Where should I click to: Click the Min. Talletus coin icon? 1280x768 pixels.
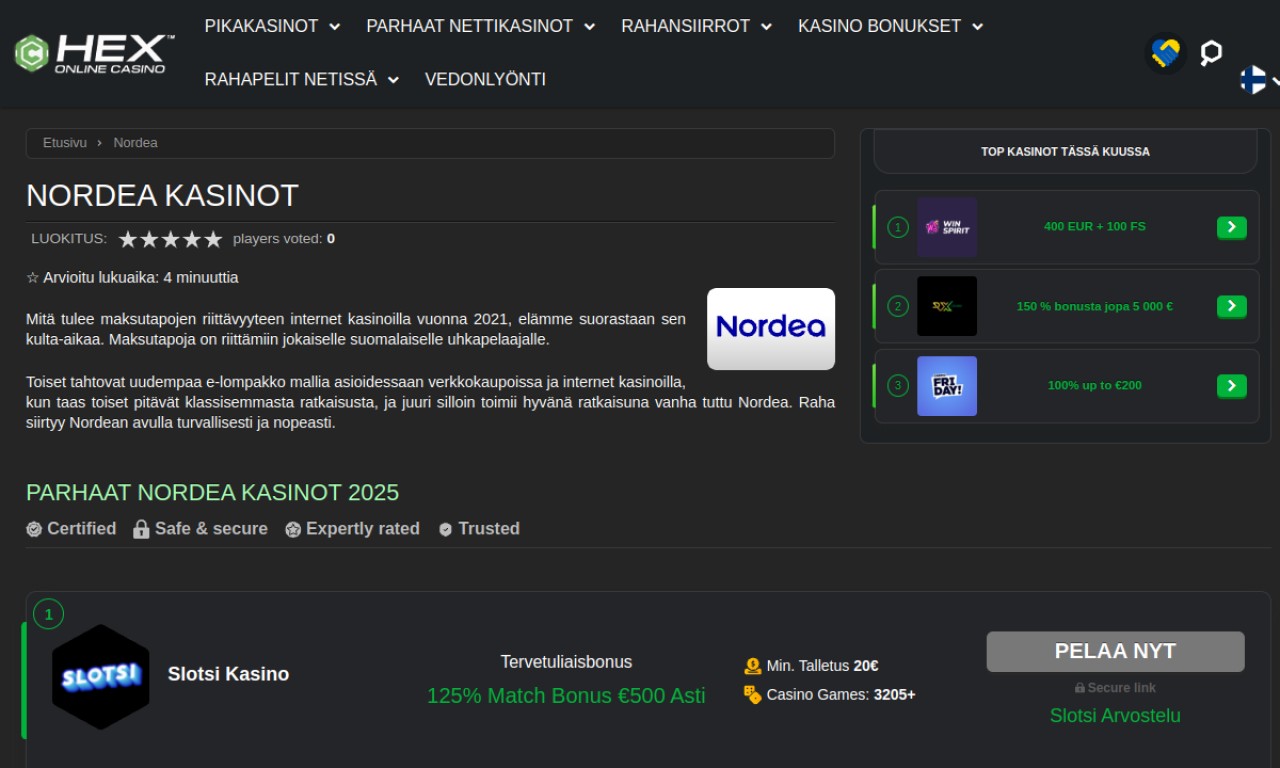point(753,666)
